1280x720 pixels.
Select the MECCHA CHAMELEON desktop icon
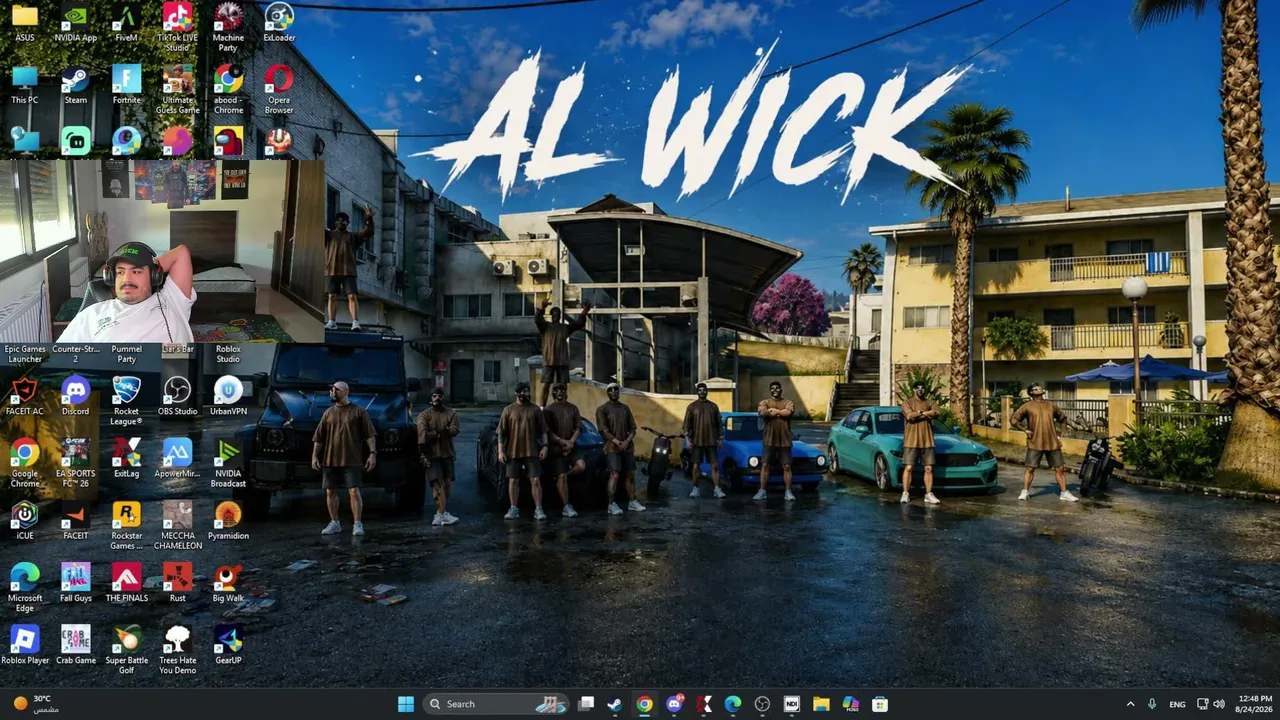click(177, 525)
